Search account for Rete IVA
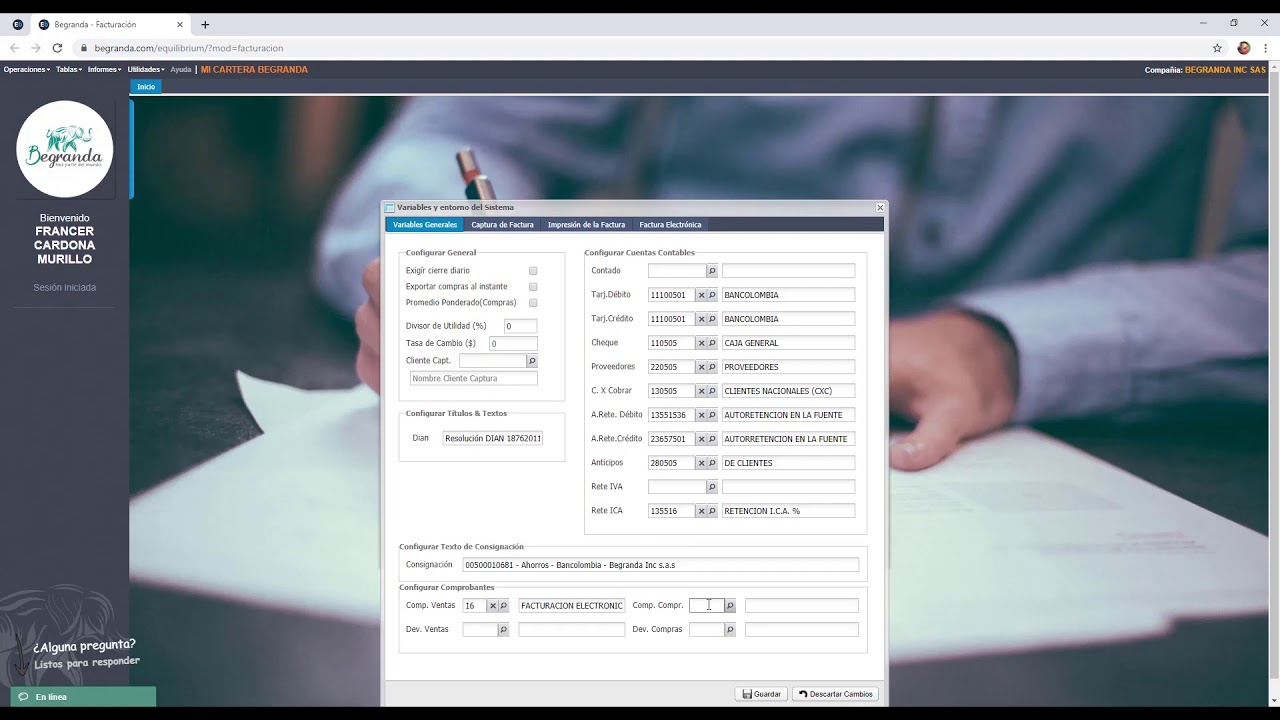The image size is (1280, 720). [712, 487]
